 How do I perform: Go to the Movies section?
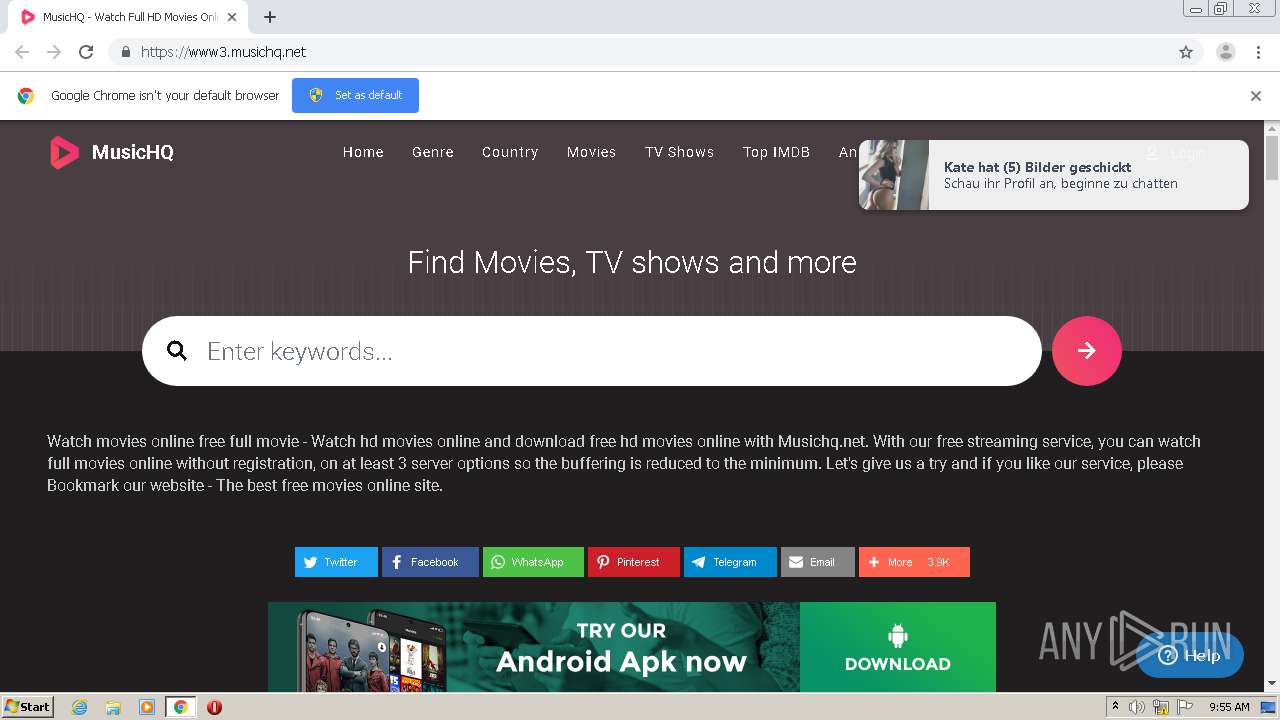(x=591, y=152)
